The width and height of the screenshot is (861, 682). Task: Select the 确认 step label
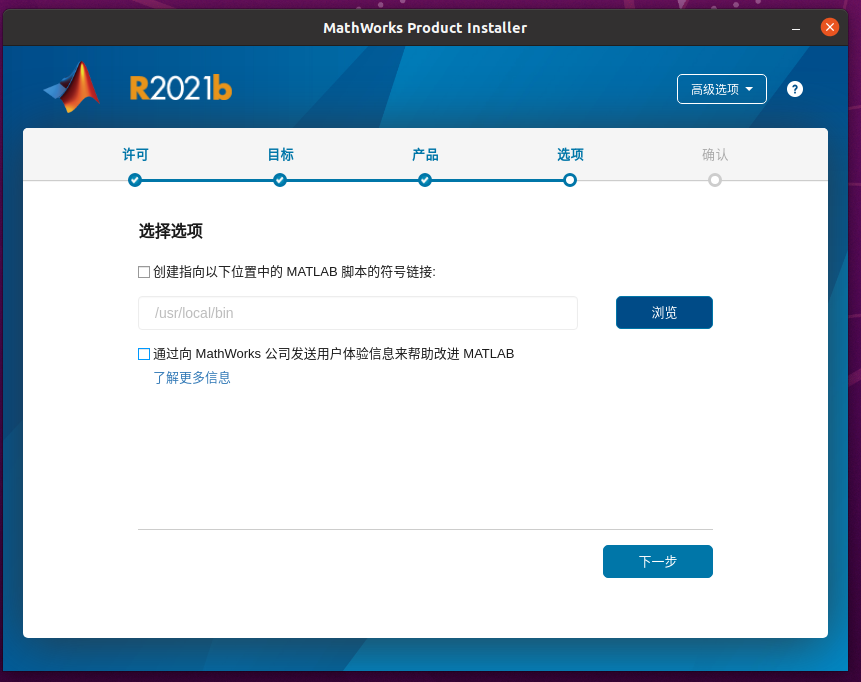715,155
